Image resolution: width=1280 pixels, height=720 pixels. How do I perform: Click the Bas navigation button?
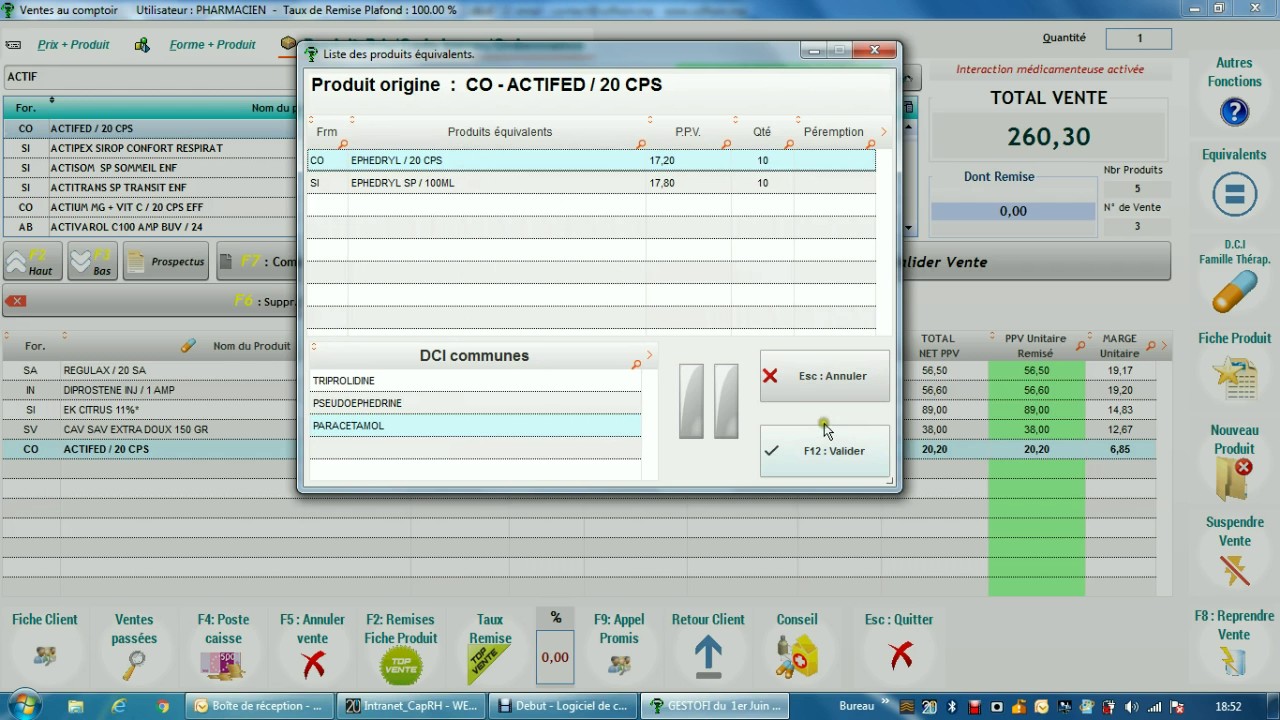pos(93,262)
